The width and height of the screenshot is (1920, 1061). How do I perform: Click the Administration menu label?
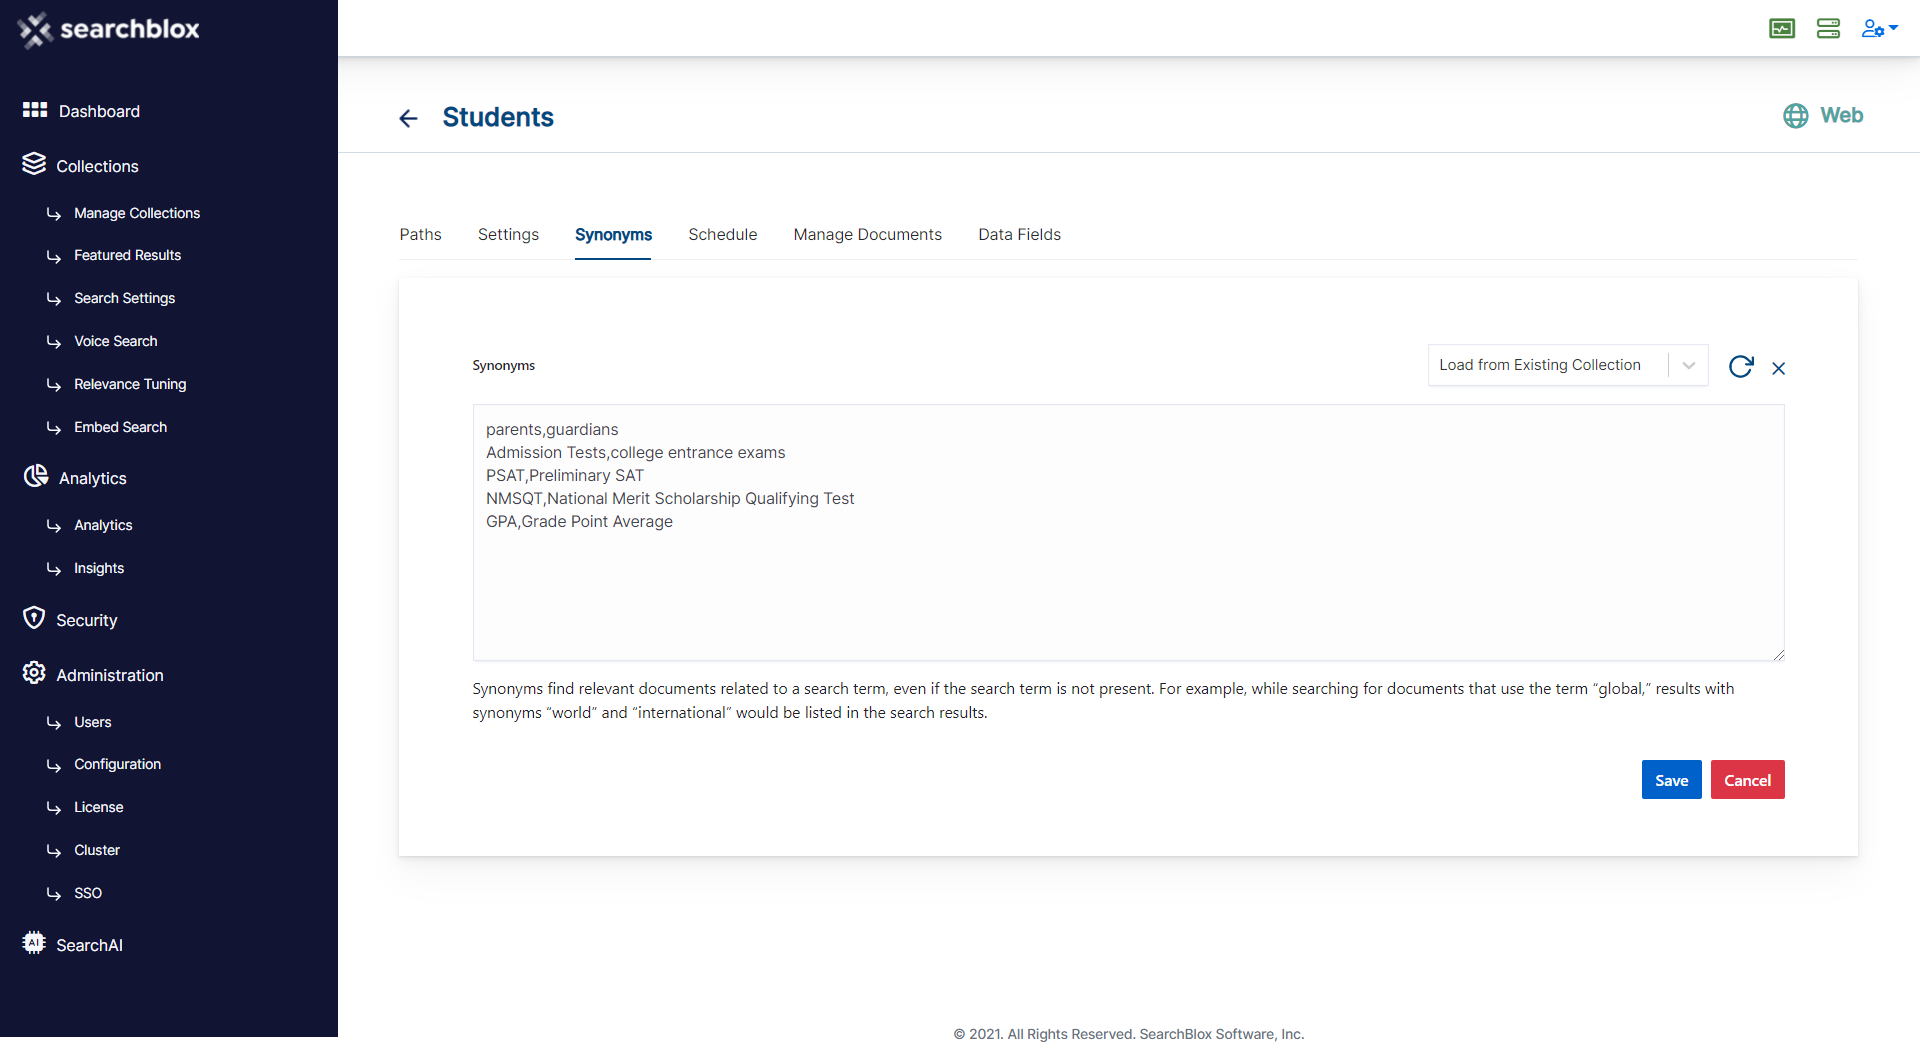110,675
